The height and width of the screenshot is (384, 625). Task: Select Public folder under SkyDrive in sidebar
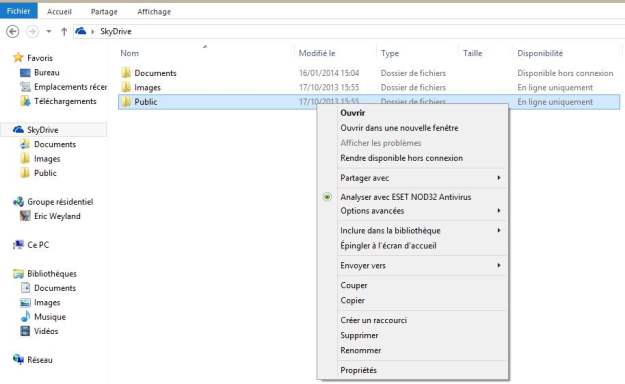click(x=45, y=173)
